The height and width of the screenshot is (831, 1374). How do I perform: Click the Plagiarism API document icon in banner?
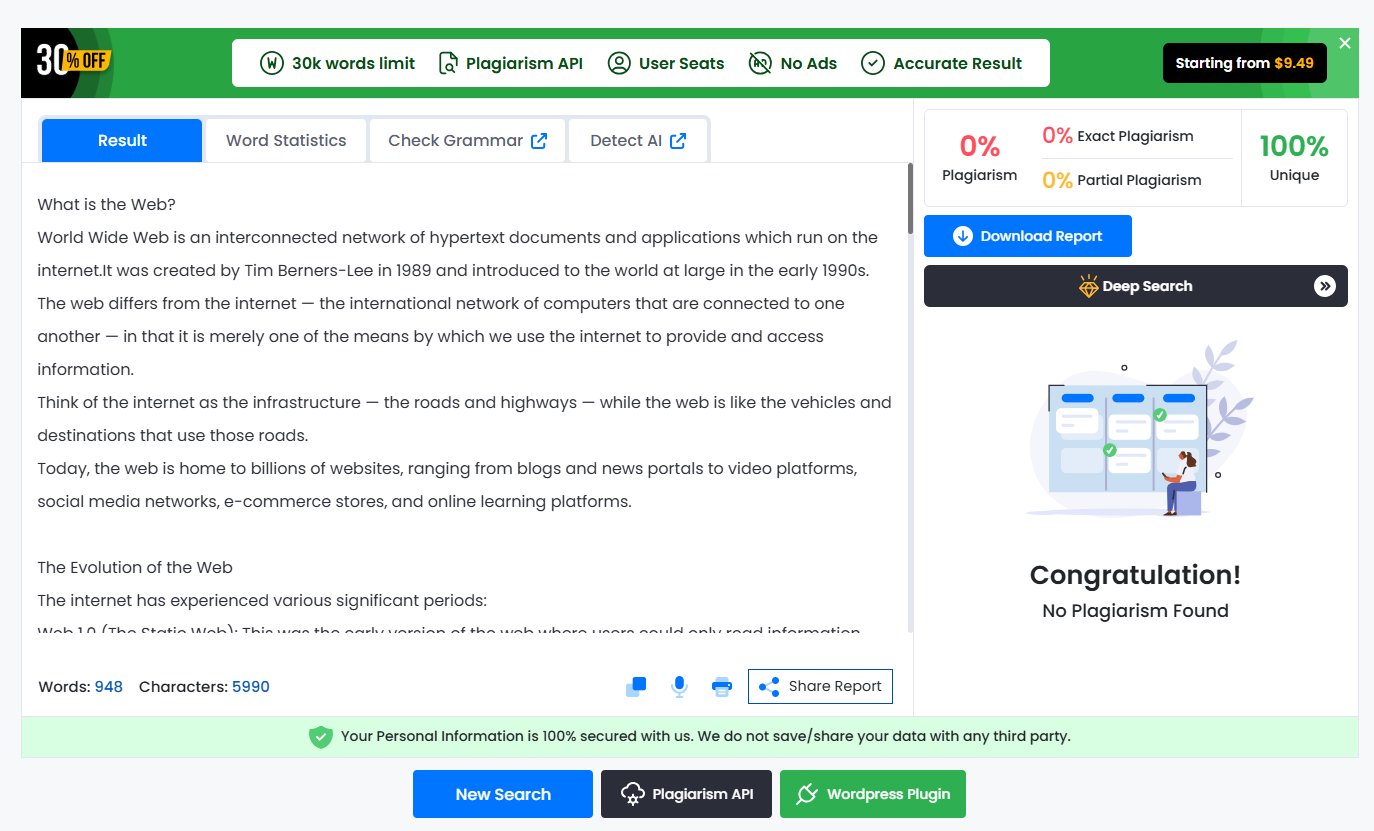[448, 63]
